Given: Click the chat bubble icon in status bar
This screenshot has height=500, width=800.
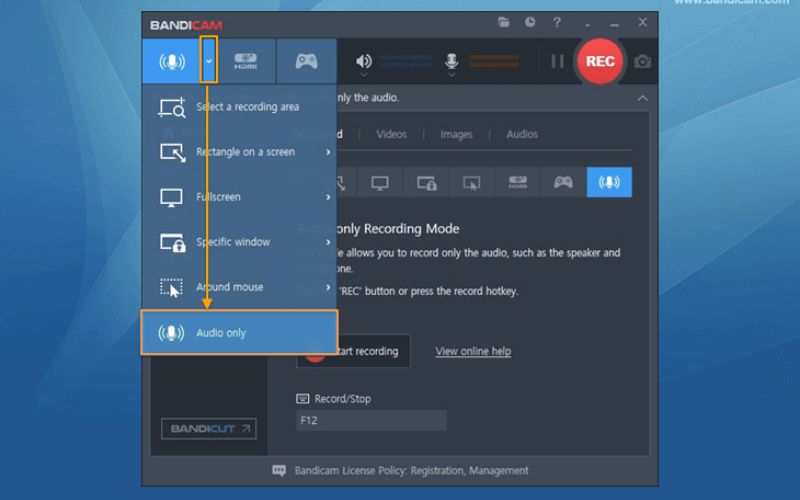Looking at the screenshot, I should pos(279,470).
